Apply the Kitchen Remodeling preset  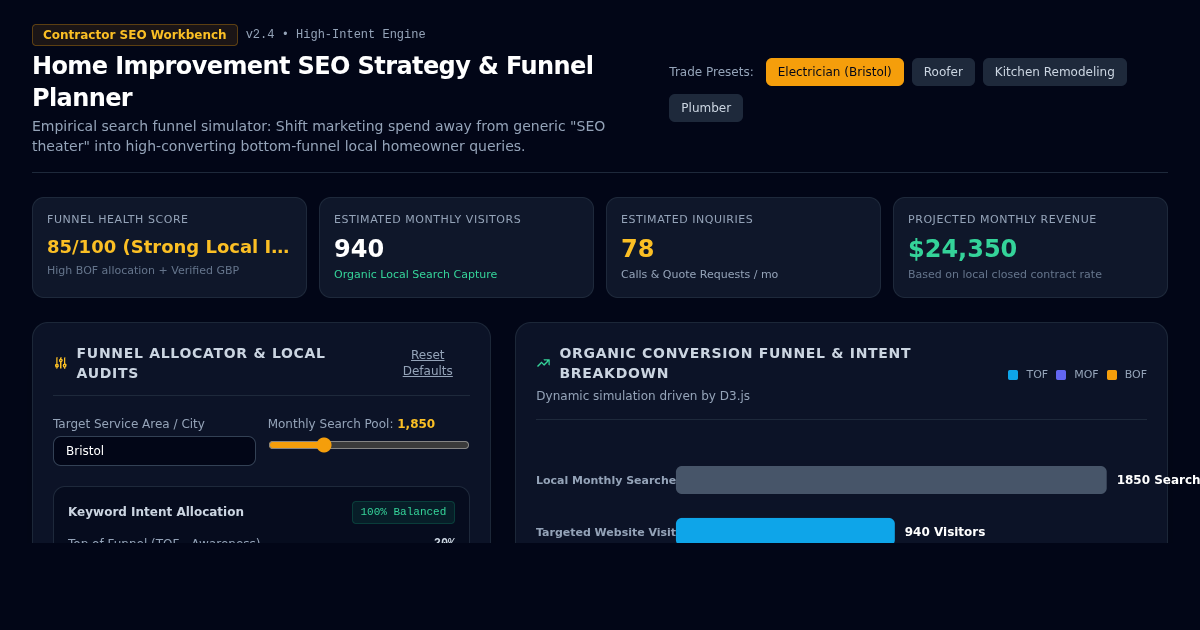coord(1054,72)
